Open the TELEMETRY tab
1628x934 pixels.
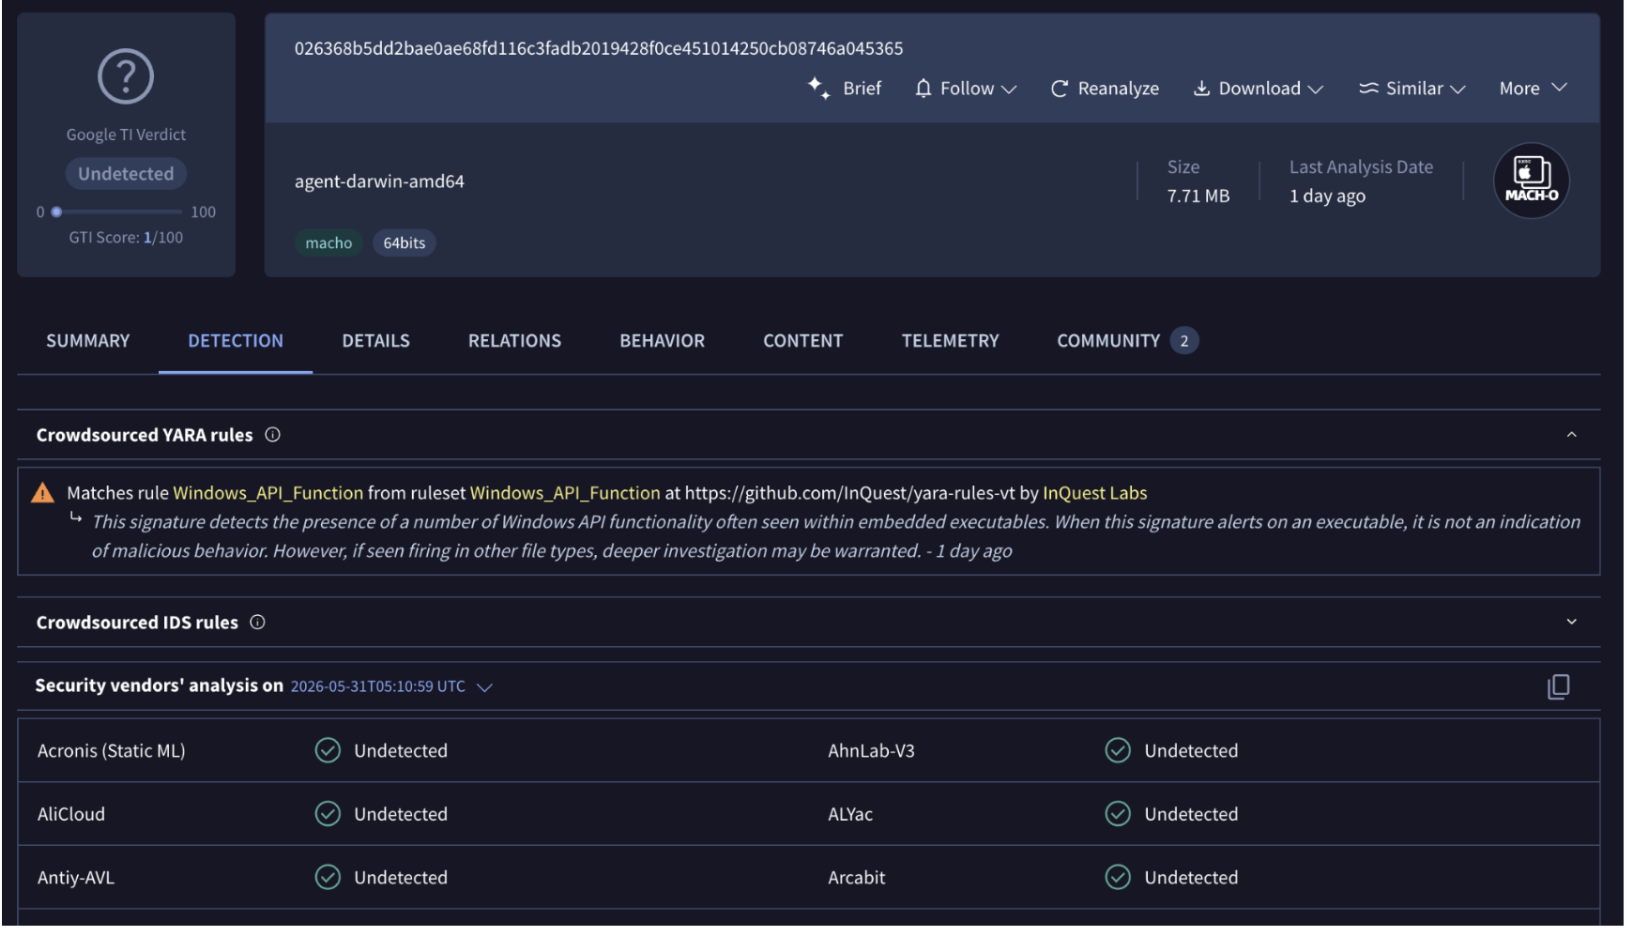950,341
